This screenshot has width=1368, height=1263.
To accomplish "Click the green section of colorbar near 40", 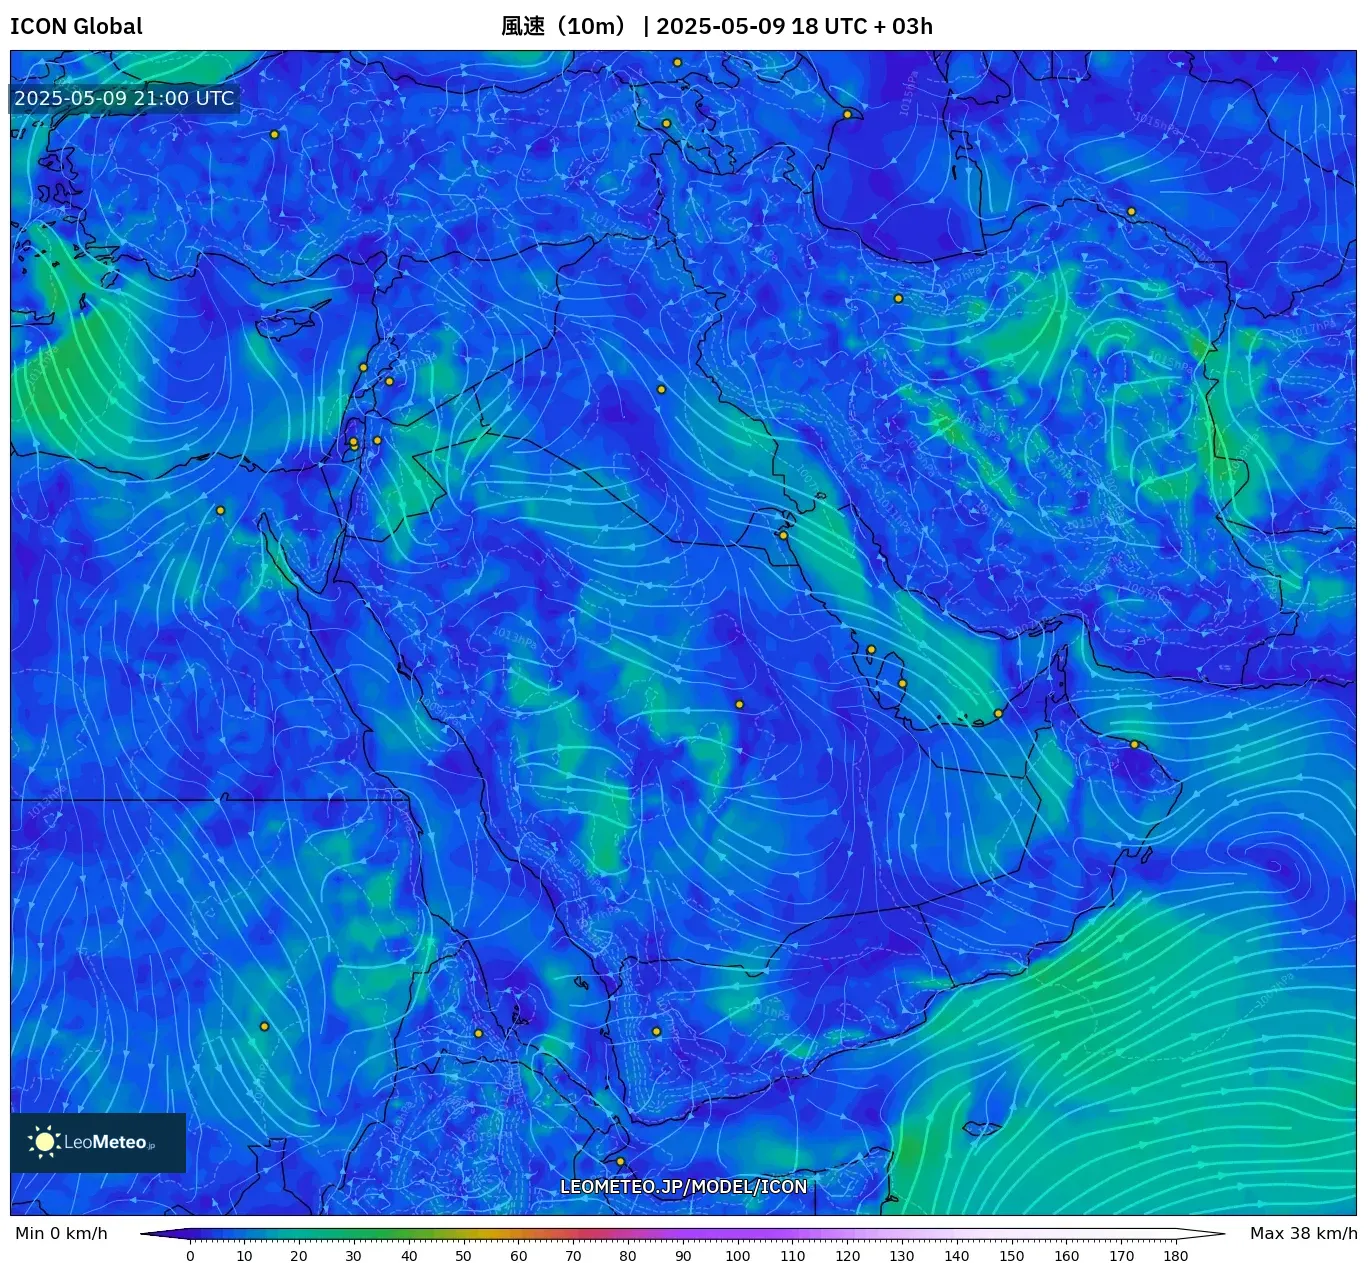I will (x=409, y=1234).
